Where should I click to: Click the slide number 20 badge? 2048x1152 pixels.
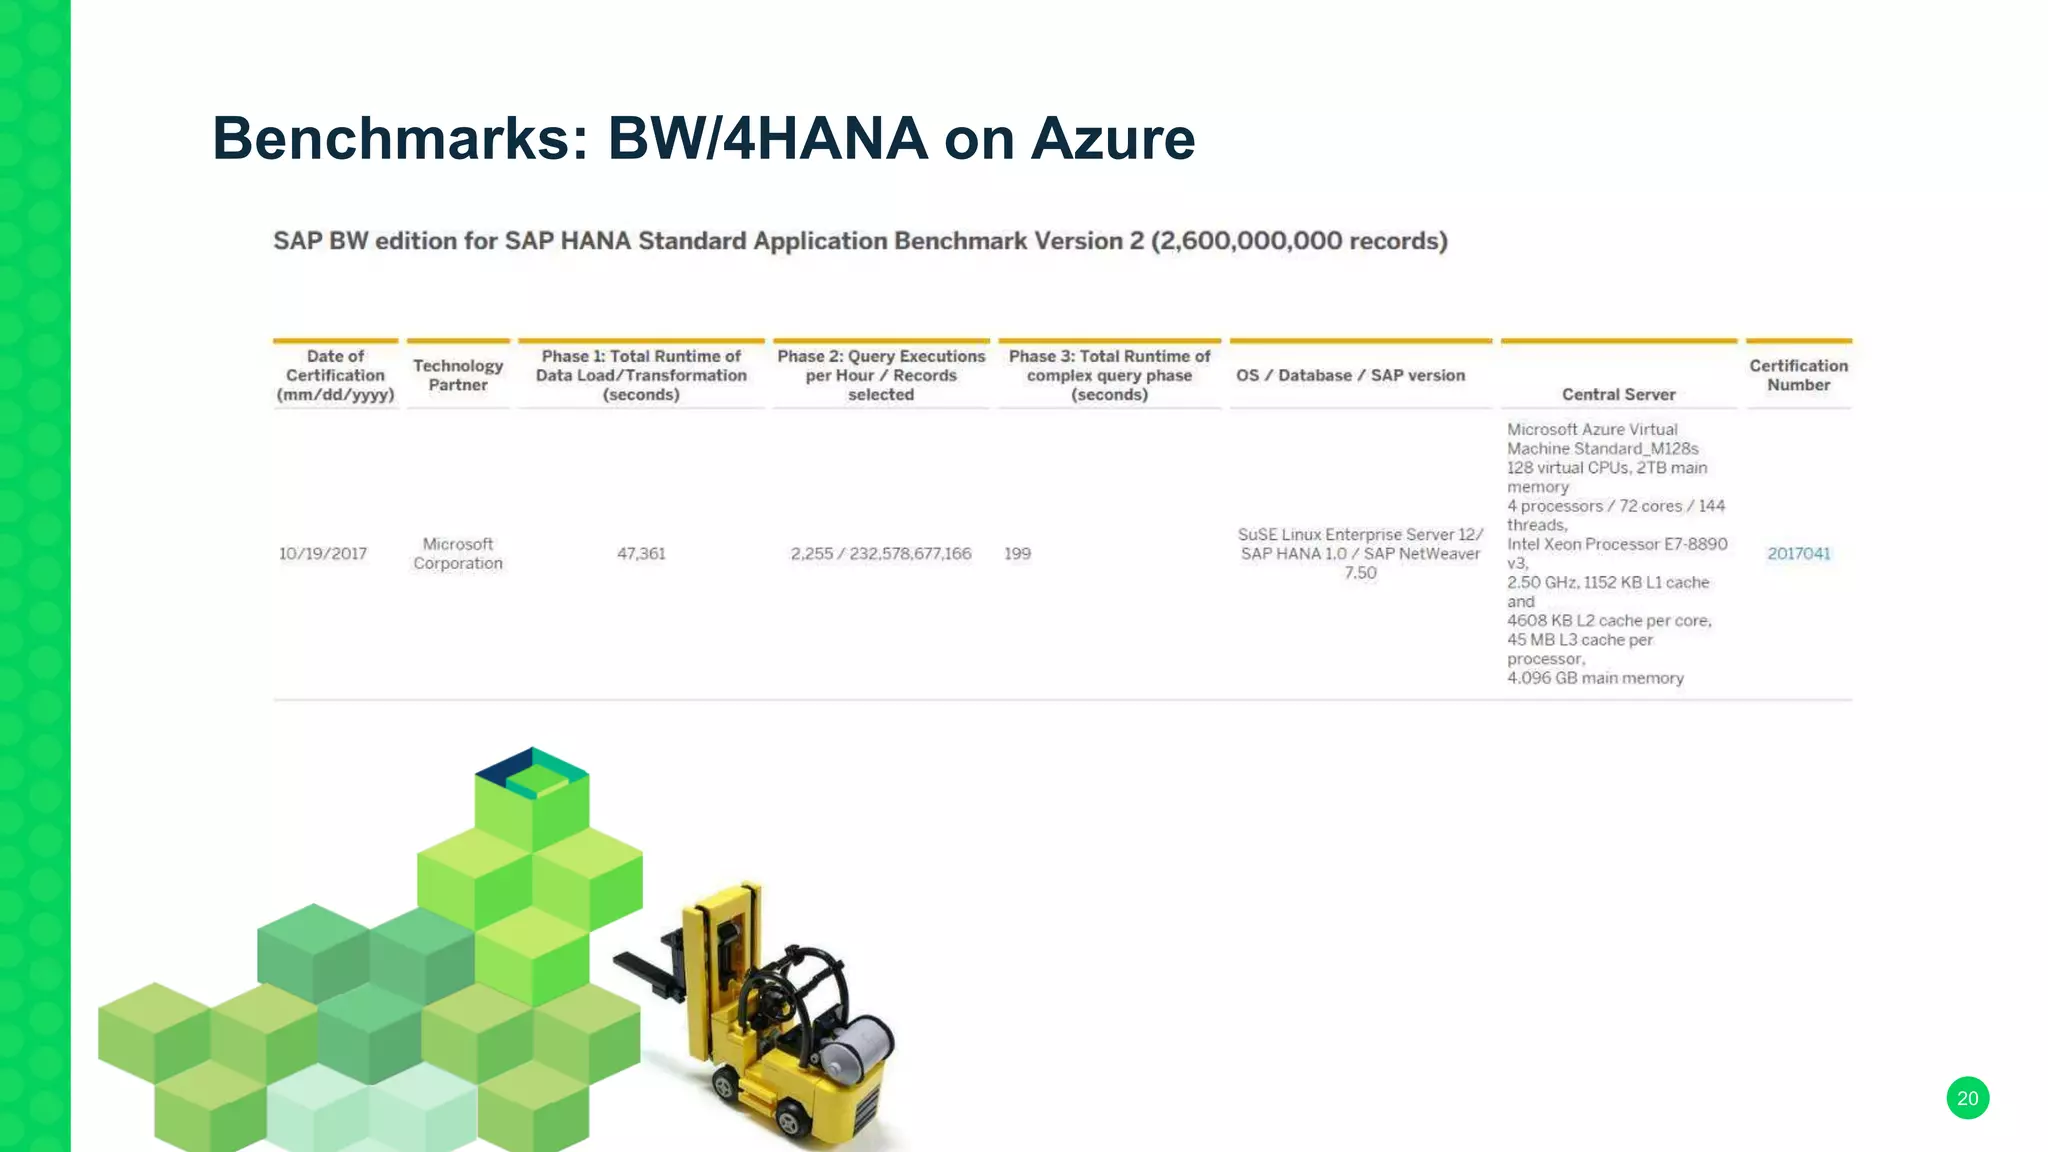[x=1967, y=1098]
